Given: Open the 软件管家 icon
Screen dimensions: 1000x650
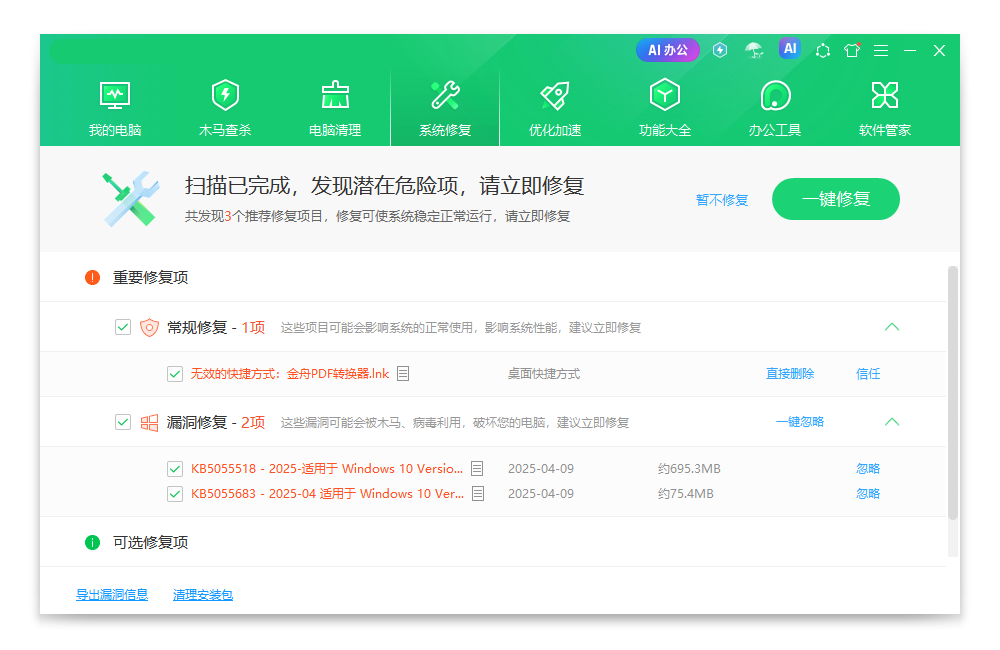Looking at the screenshot, I should 885,96.
